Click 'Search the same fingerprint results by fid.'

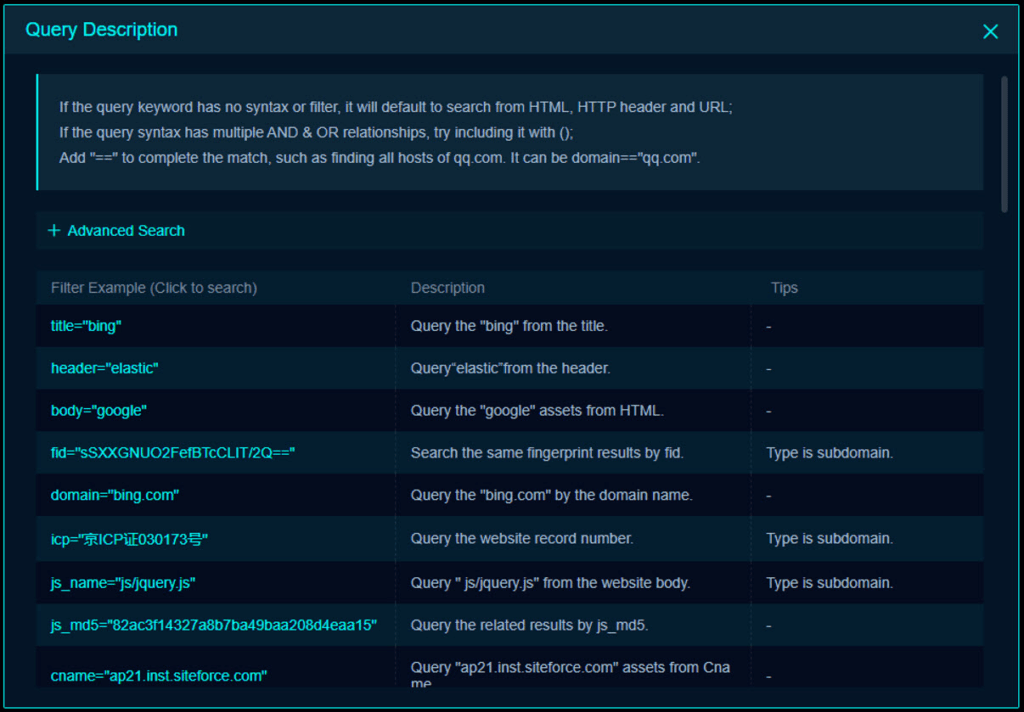click(x=547, y=453)
